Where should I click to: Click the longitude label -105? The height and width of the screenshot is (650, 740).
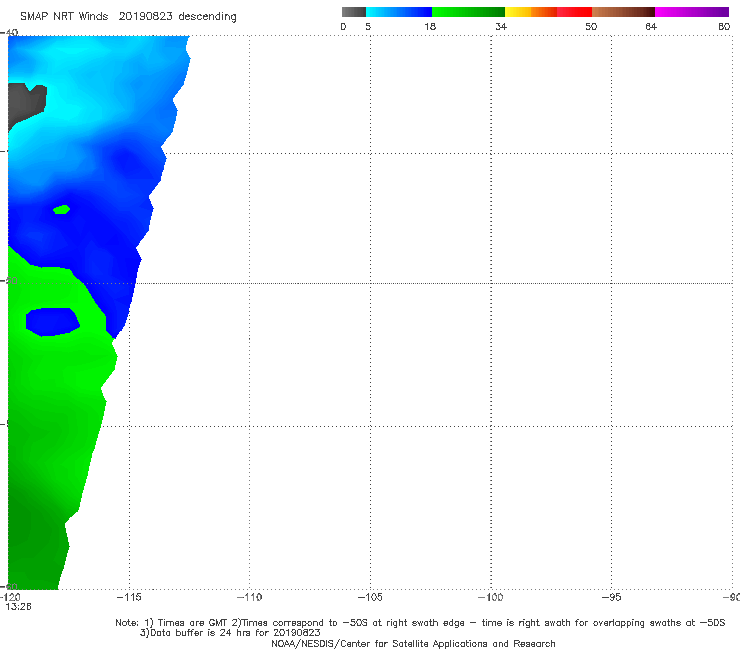370,597
